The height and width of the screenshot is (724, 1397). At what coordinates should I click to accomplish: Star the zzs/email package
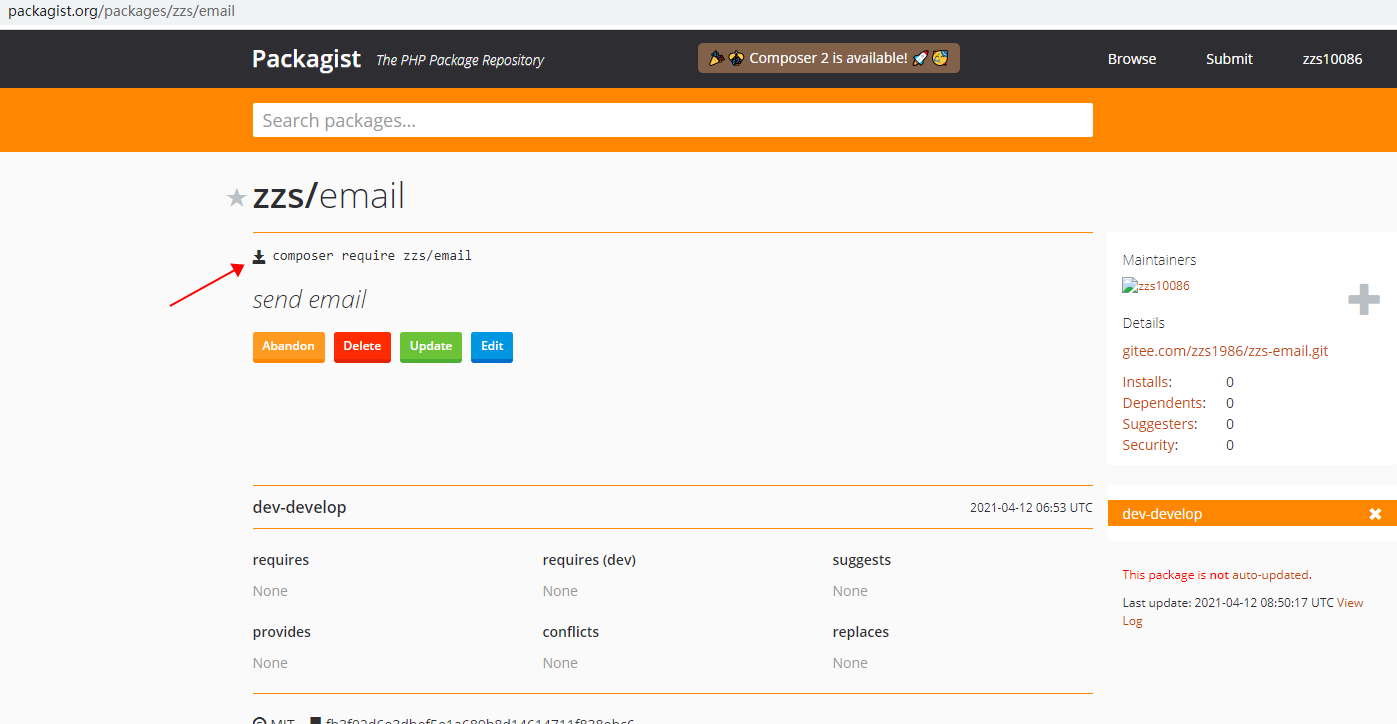click(237, 198)
